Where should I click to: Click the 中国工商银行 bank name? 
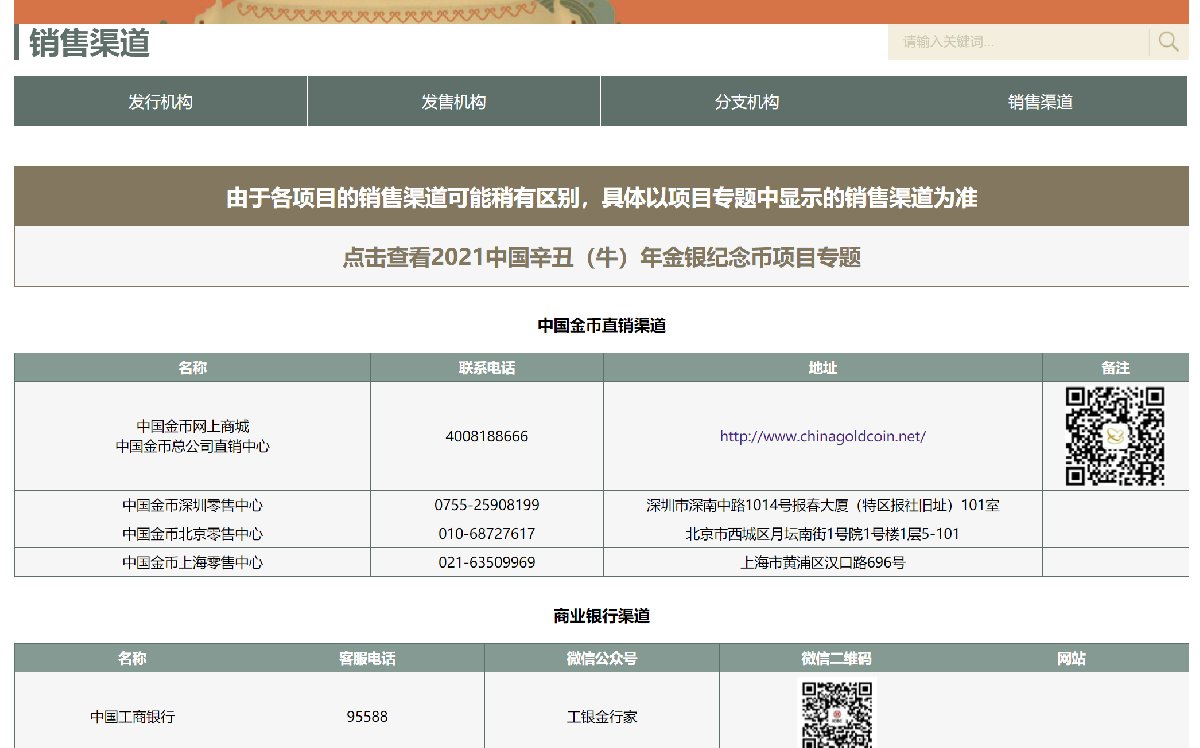(x=133, y=717)
